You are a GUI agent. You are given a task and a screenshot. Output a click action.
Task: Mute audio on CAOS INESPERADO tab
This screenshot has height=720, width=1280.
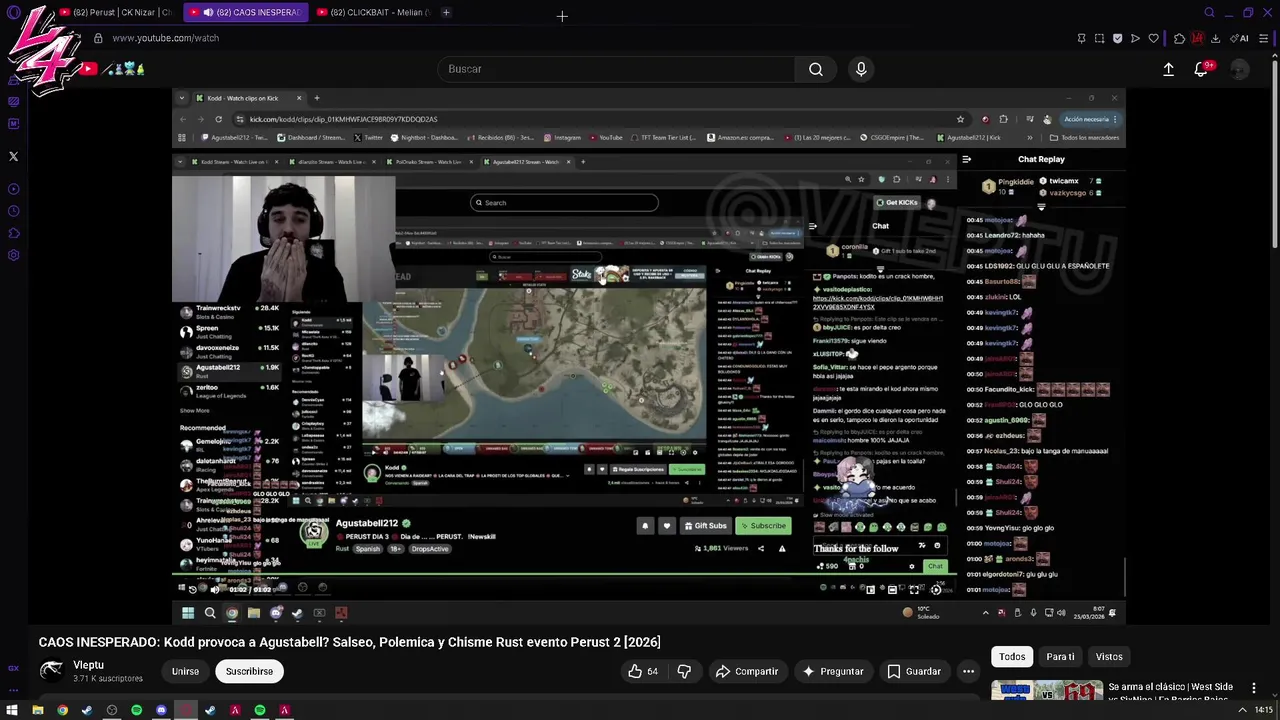[x=208, y=13]
